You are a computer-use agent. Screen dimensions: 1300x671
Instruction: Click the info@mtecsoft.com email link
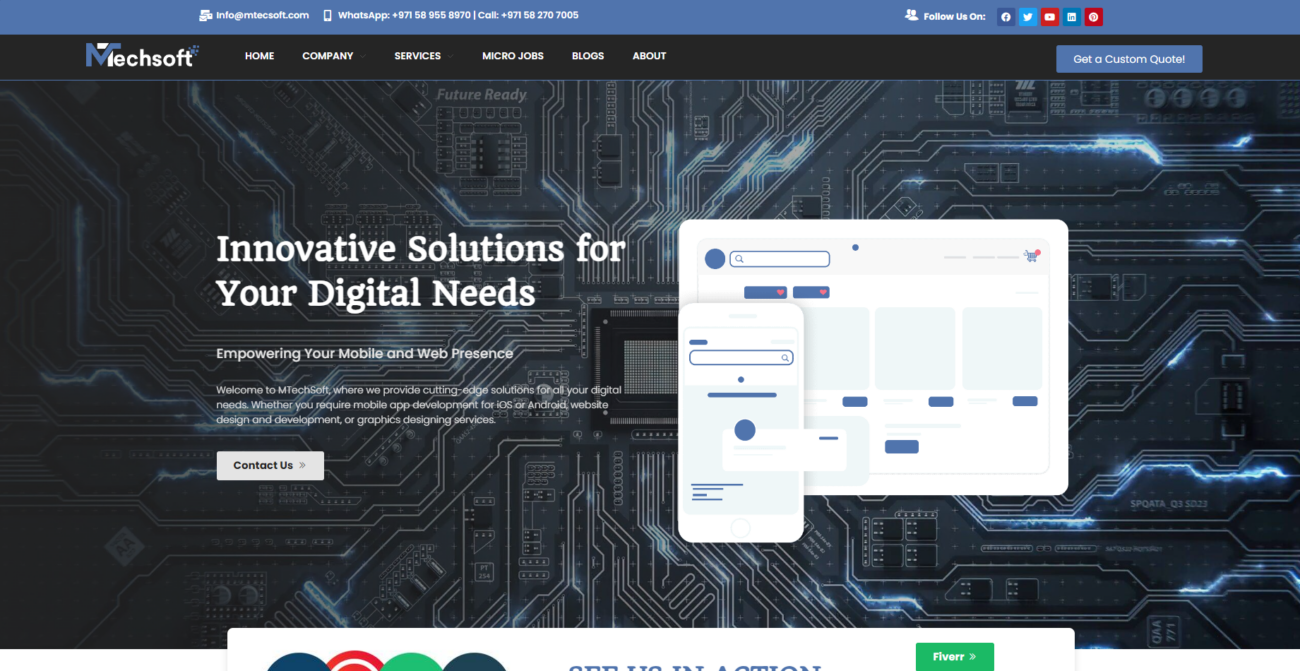pos(262,15)
